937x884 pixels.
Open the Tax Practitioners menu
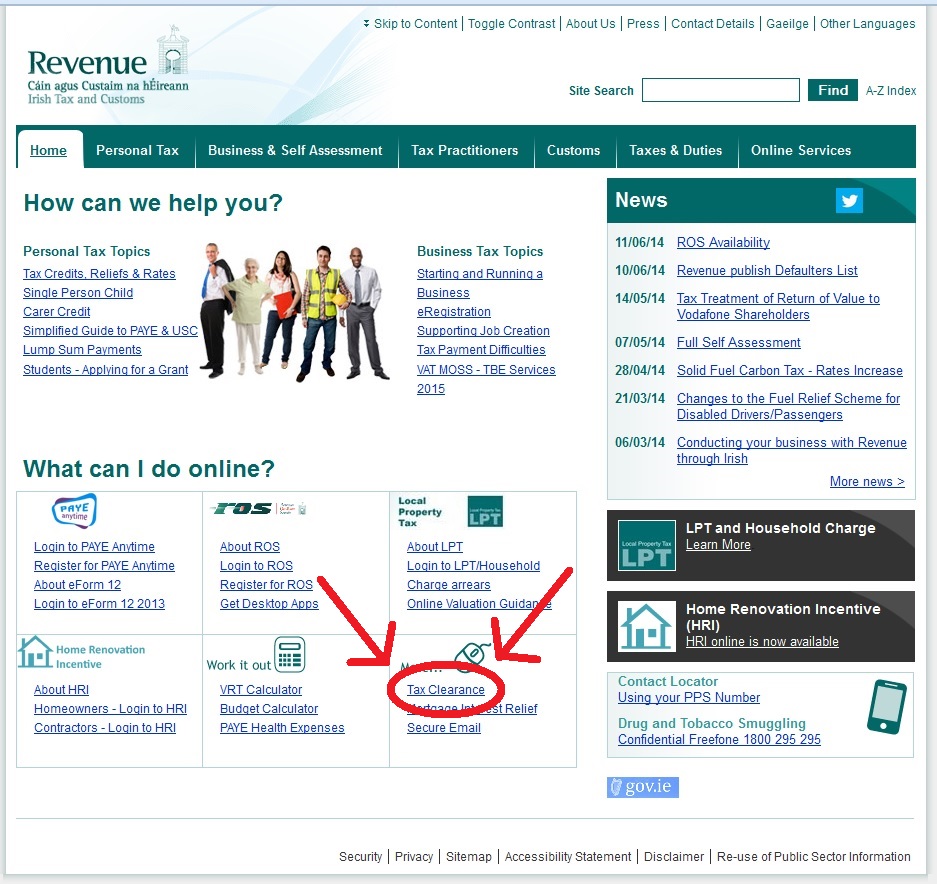click(464, 150)
